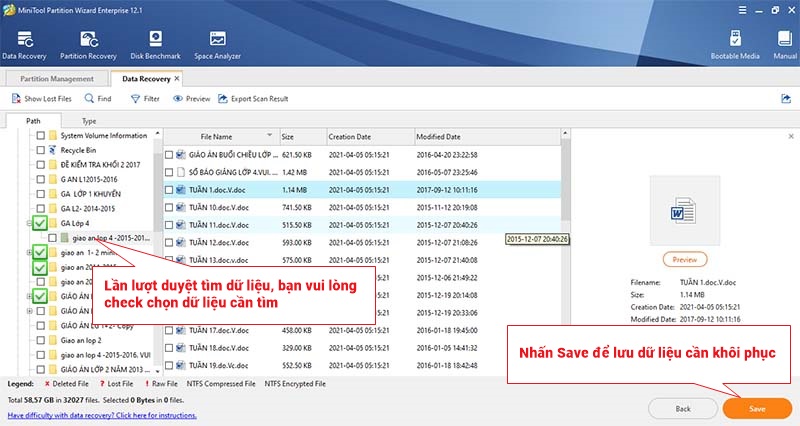Click folder icon of GA Lớp 4
The width and height of the screenshot is (800, 426).
53,223
